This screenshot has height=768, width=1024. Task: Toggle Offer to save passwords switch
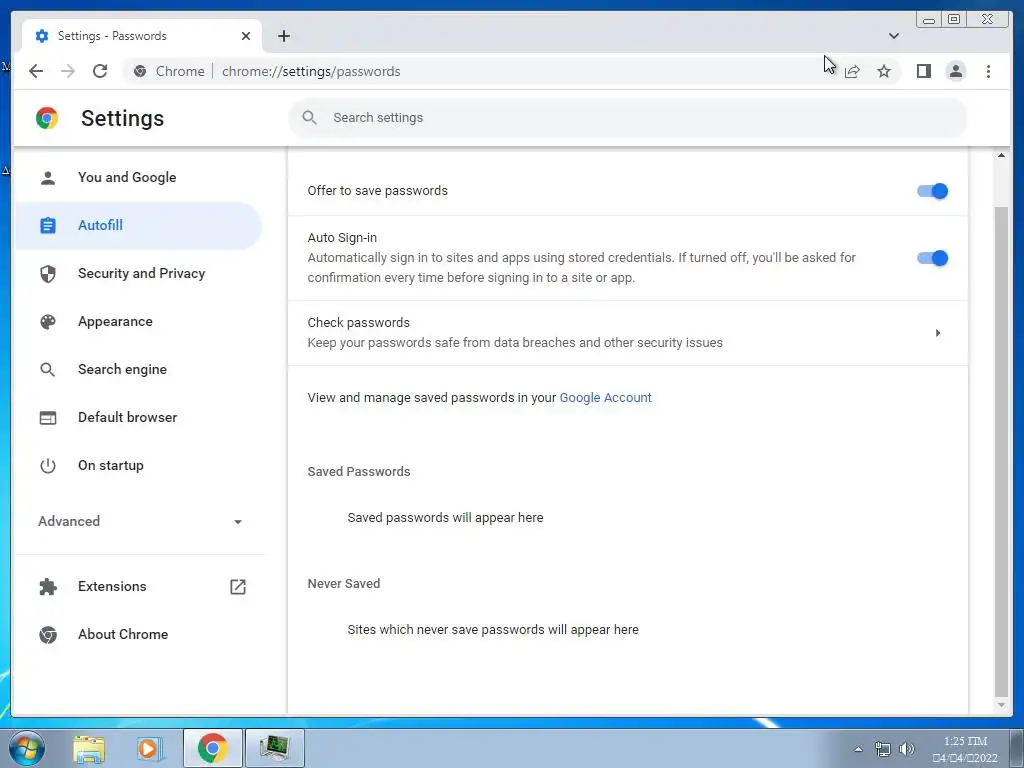[x=932, y=191]
